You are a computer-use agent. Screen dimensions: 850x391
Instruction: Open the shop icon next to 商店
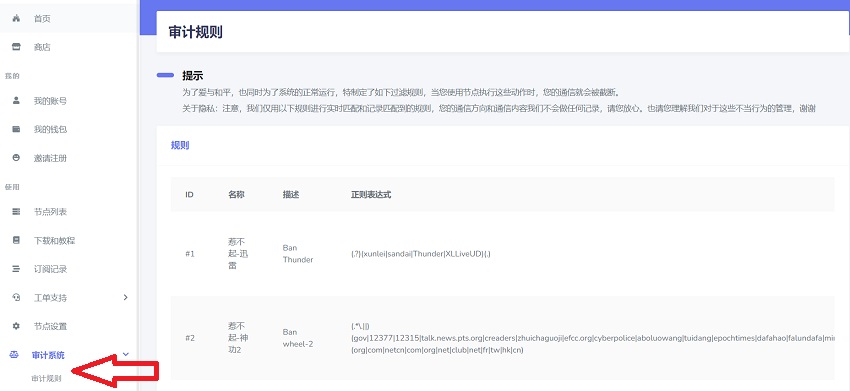point(16,47)
